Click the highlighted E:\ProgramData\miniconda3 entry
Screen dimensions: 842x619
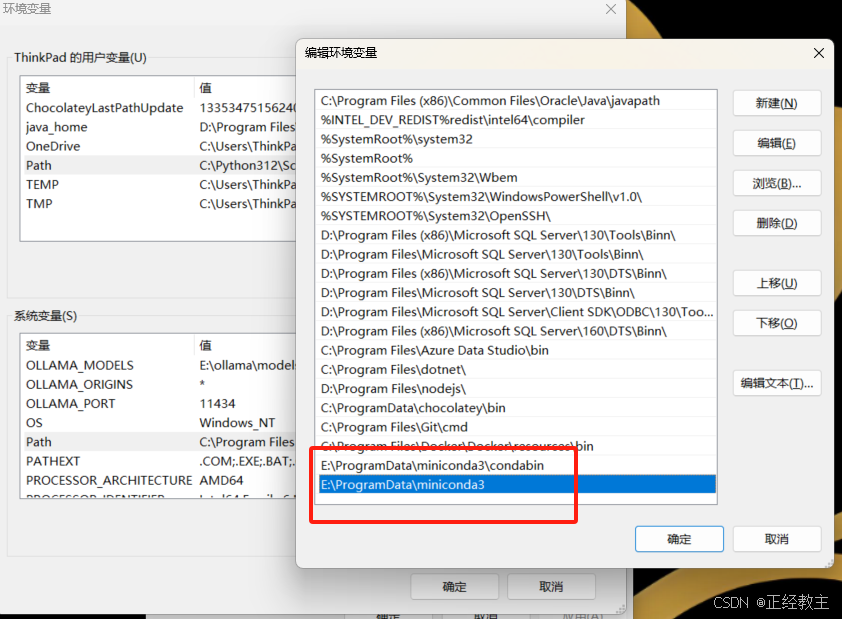coord(517,485)
